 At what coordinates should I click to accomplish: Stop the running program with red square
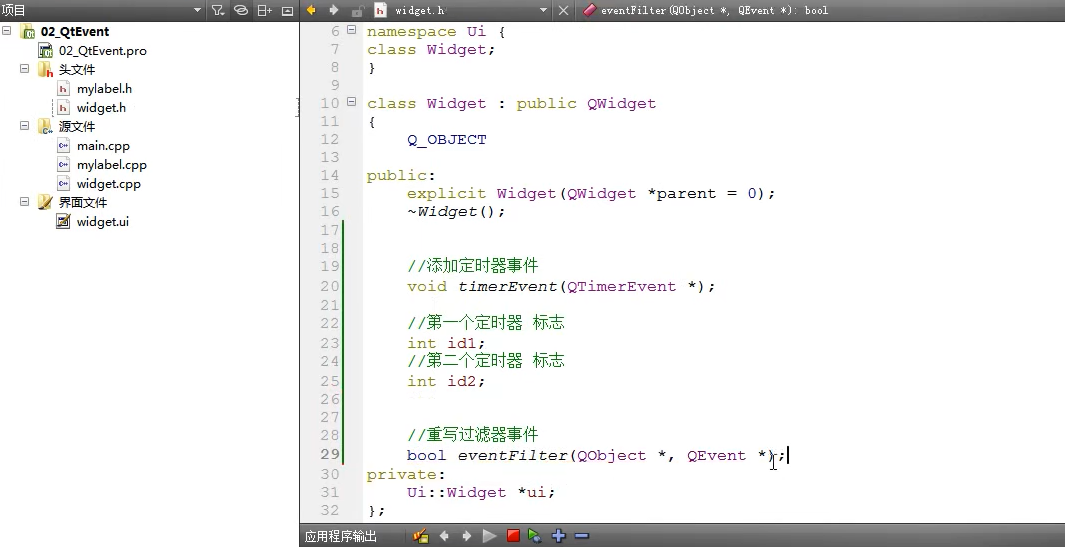coord(513,535)
